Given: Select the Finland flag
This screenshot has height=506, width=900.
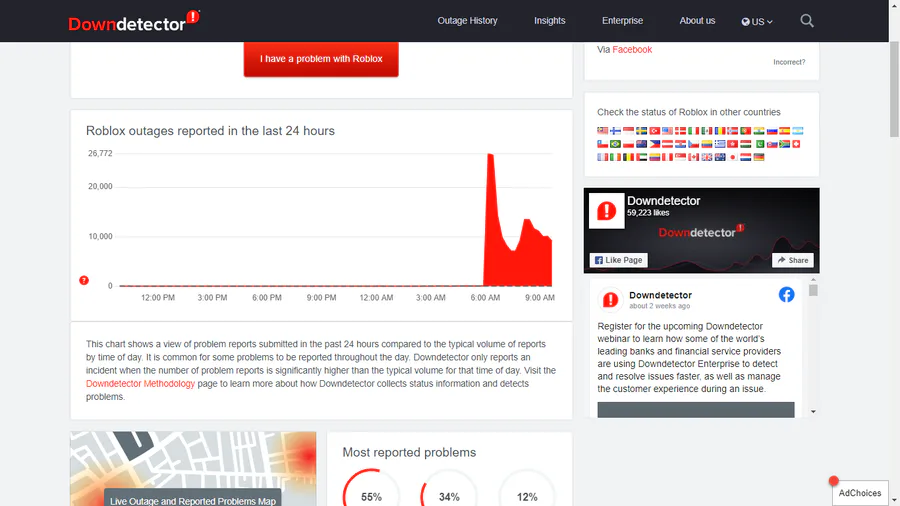Looking at the screenshot, I should coord(615,131).
